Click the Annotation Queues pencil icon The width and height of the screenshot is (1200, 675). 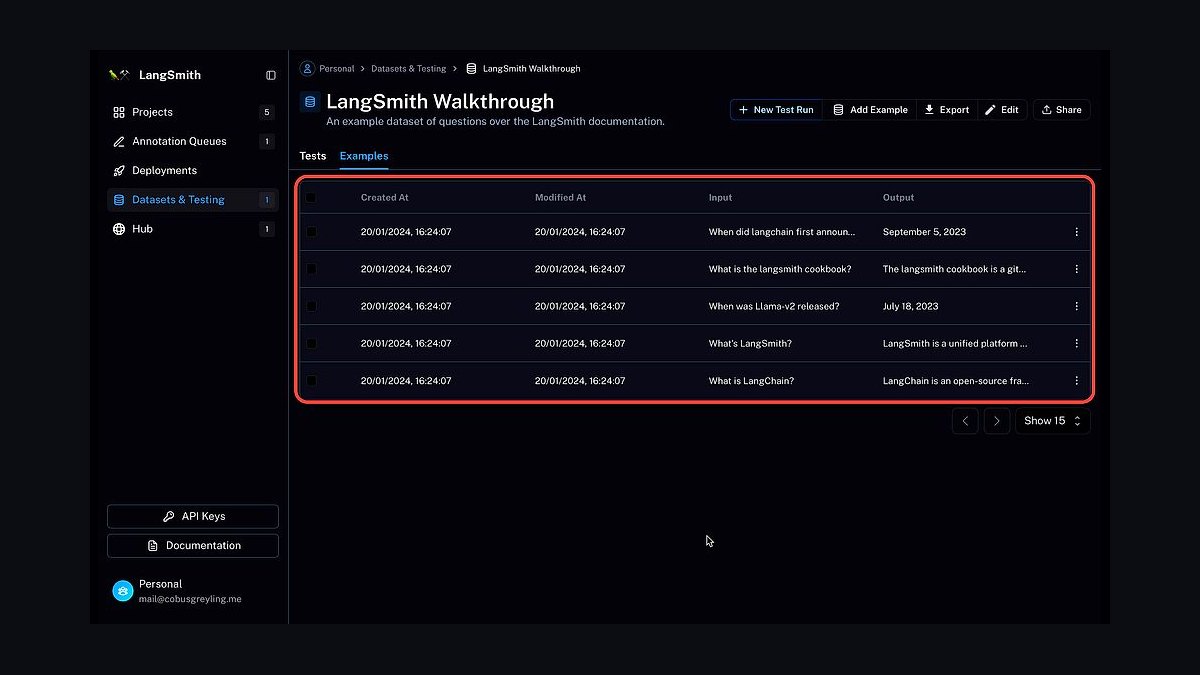click(119, 141)
